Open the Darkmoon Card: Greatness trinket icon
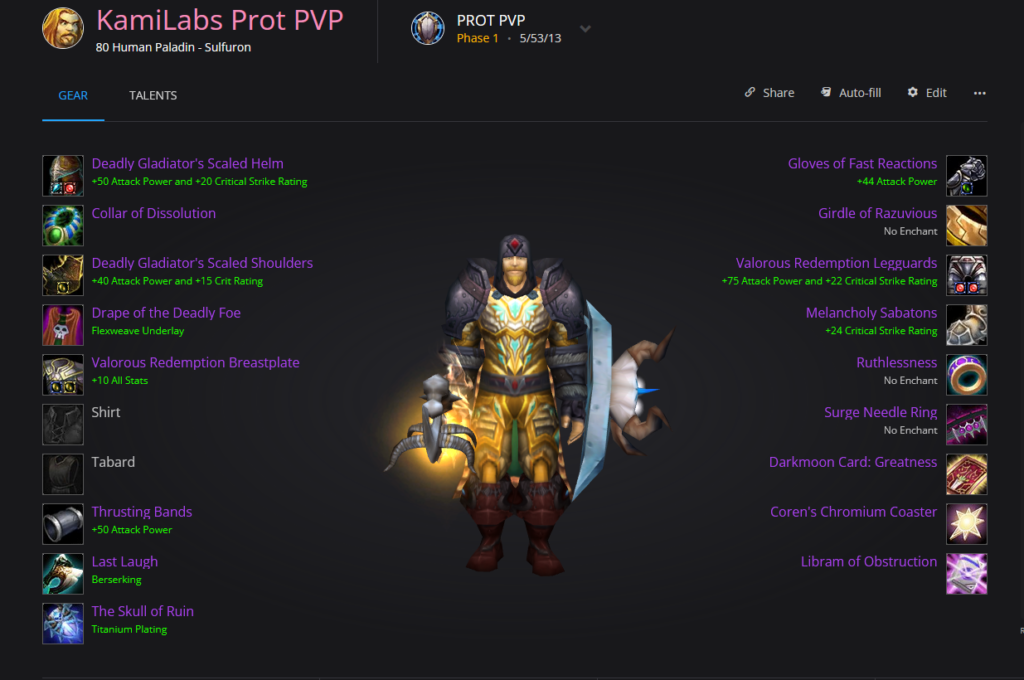Screen dimensions: 1024x680 (967, 474)
